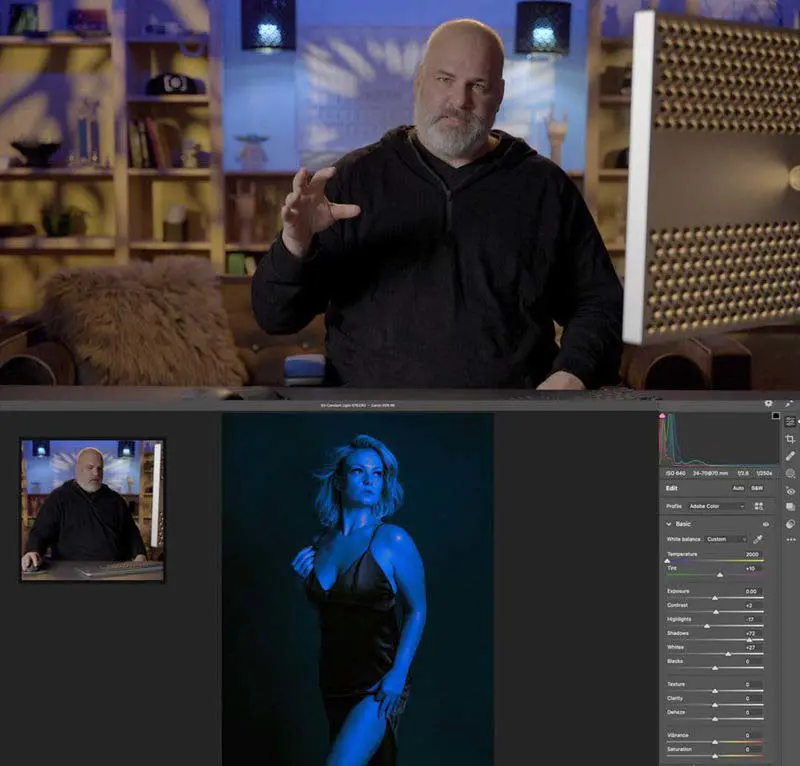Open the White Balance Custom dropdown

[x=725, y=539]
